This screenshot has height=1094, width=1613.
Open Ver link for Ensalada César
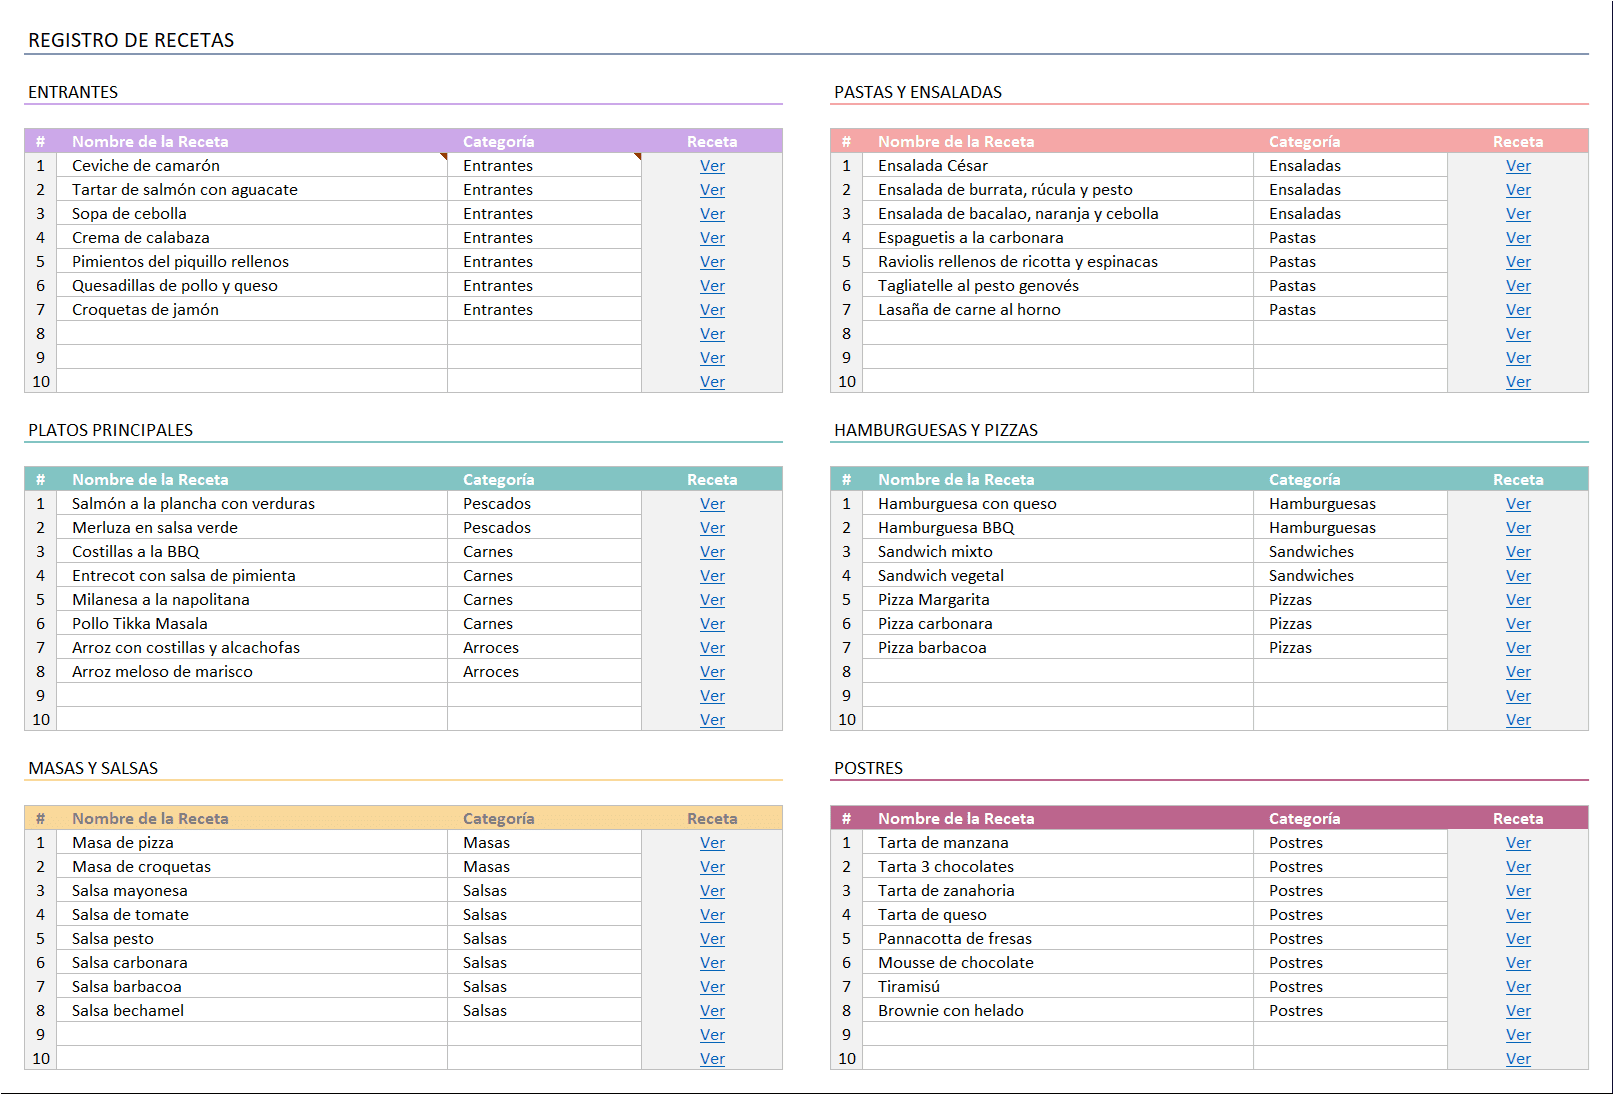(x=1518, y=166)
